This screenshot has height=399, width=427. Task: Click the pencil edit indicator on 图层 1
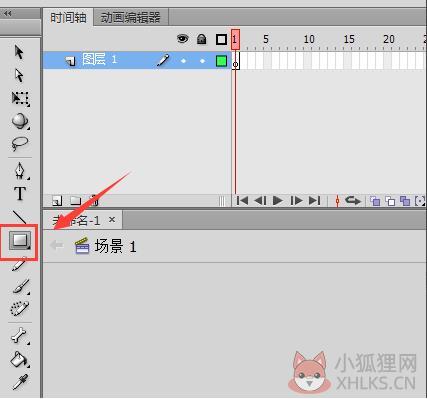[163, 60]
